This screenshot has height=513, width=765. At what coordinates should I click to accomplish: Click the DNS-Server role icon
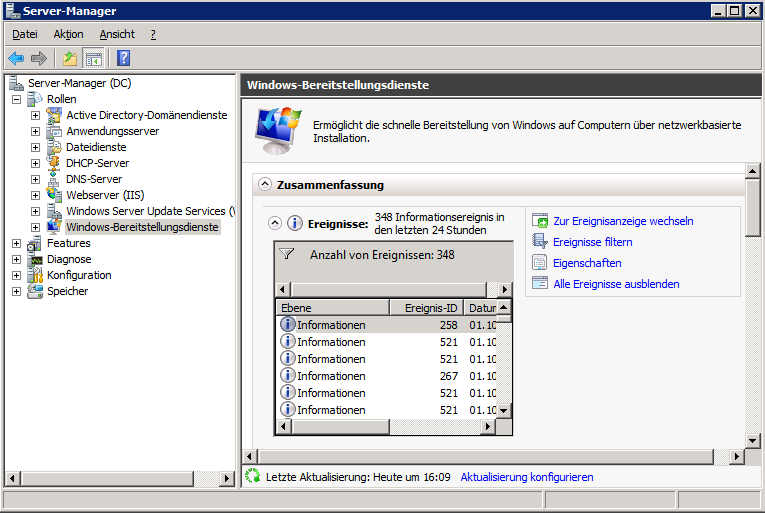pos(54,179)
